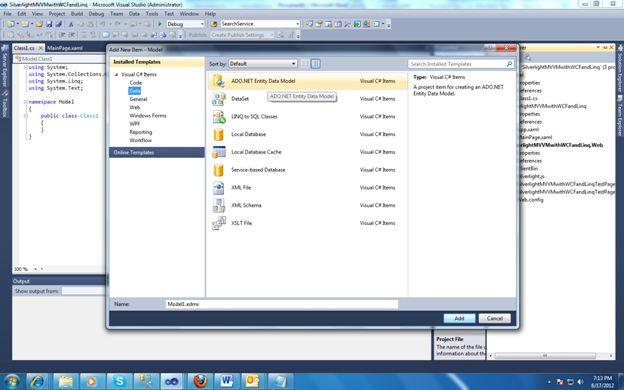Select the Local Database template icon
Image resolution: width=624 pixels, height=390 pixels.
(218, 135)
